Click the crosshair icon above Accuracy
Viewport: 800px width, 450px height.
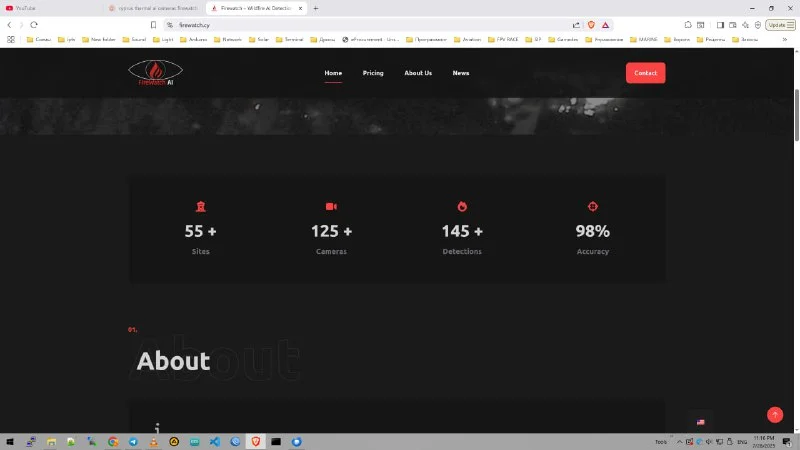tap(592, 206)
